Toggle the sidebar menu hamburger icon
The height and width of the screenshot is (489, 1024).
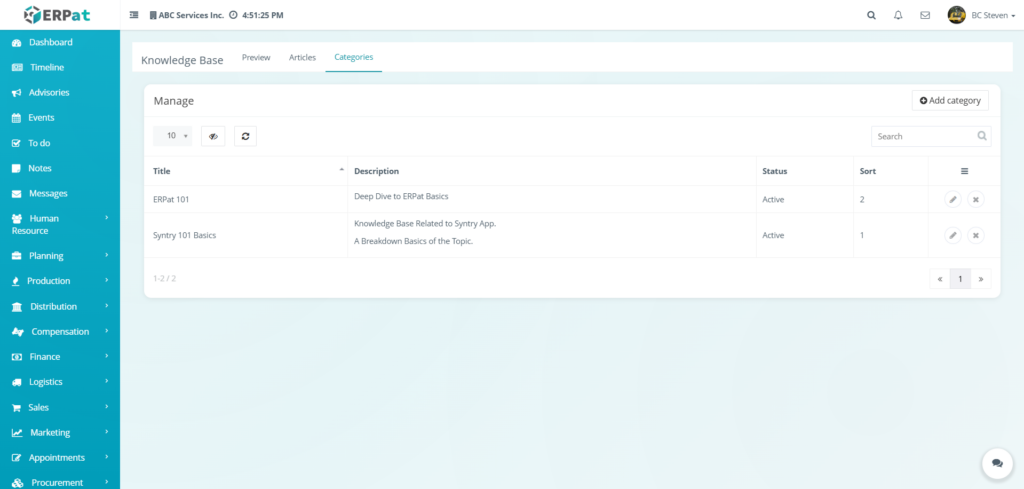(x=134, y=15)
